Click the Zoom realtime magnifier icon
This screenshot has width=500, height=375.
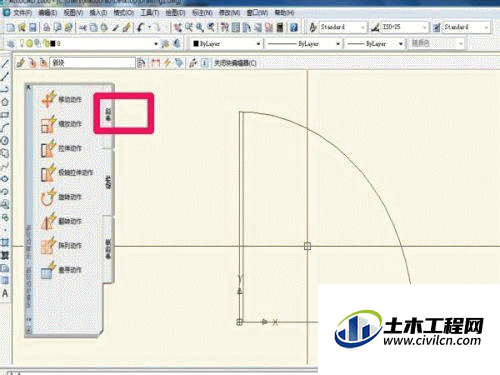point(189,27)
